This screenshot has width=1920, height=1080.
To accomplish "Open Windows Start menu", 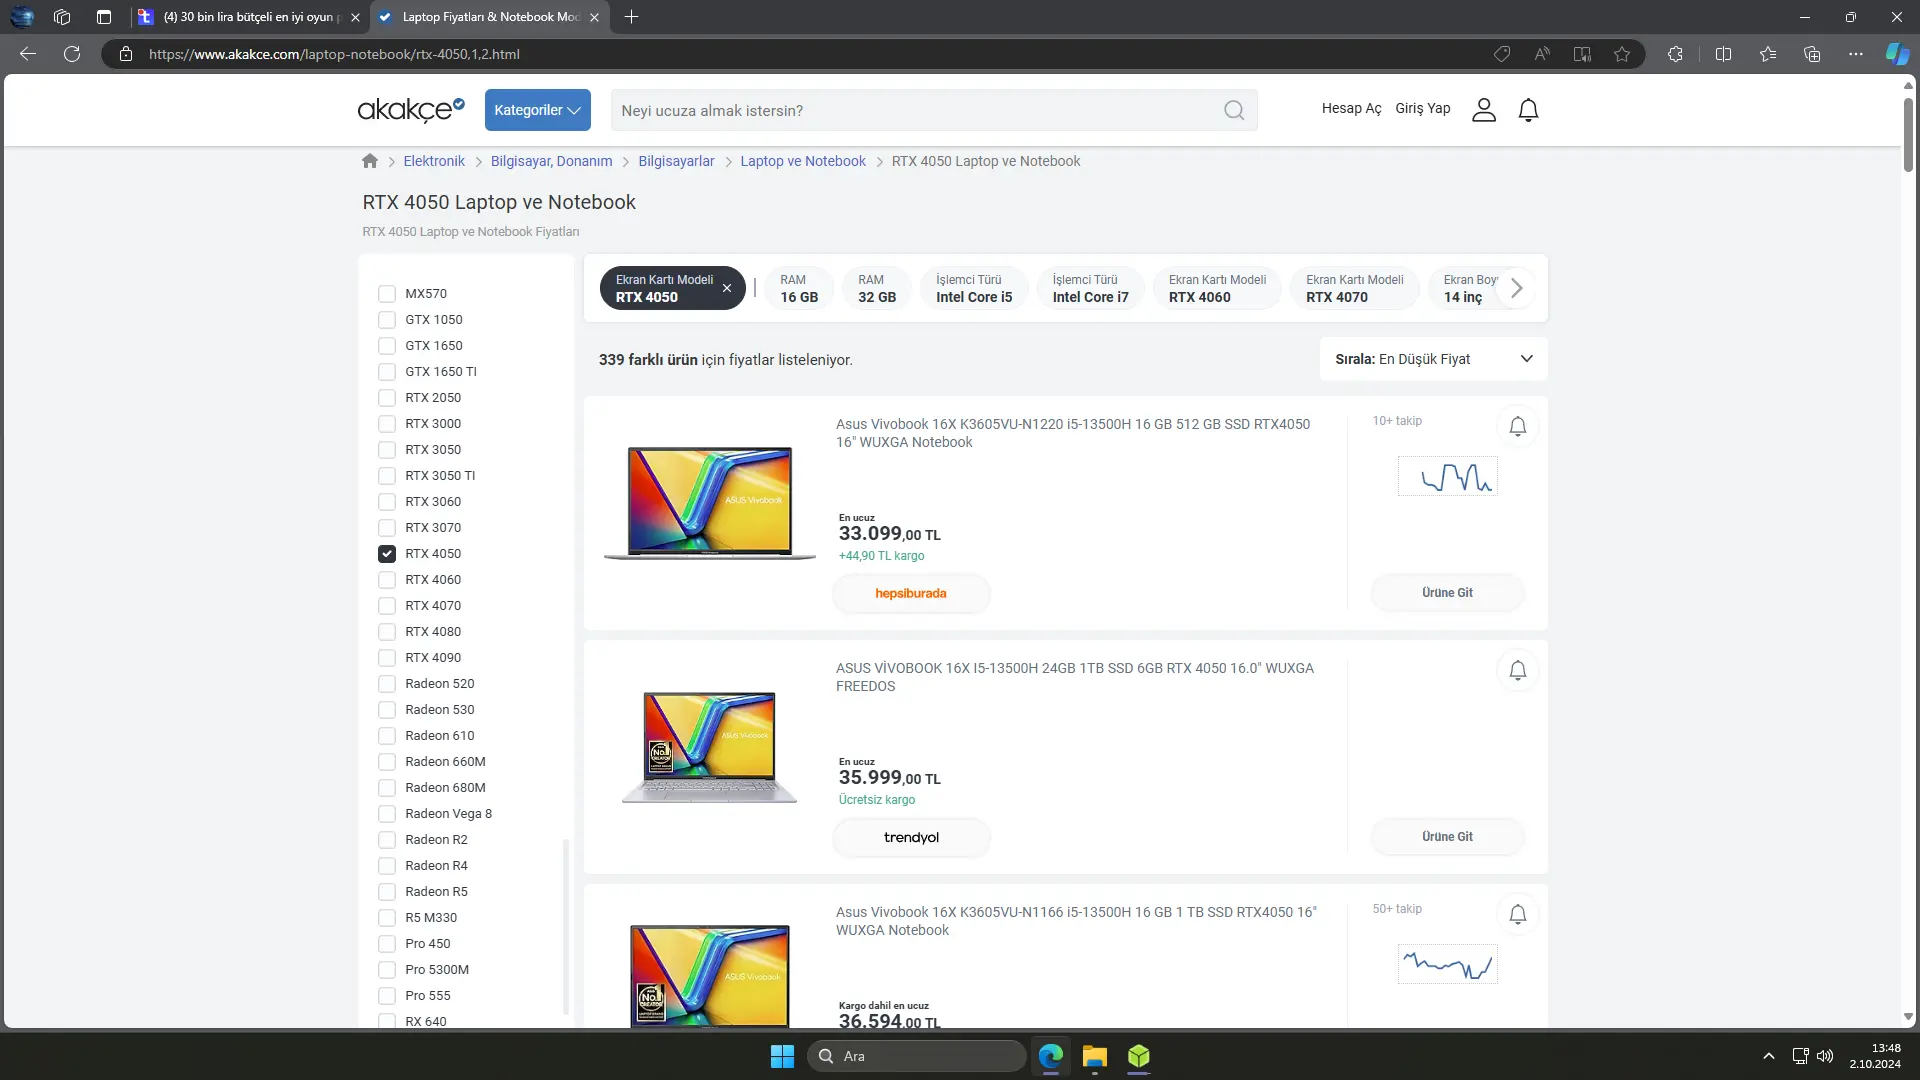I will pos(782,1056).
